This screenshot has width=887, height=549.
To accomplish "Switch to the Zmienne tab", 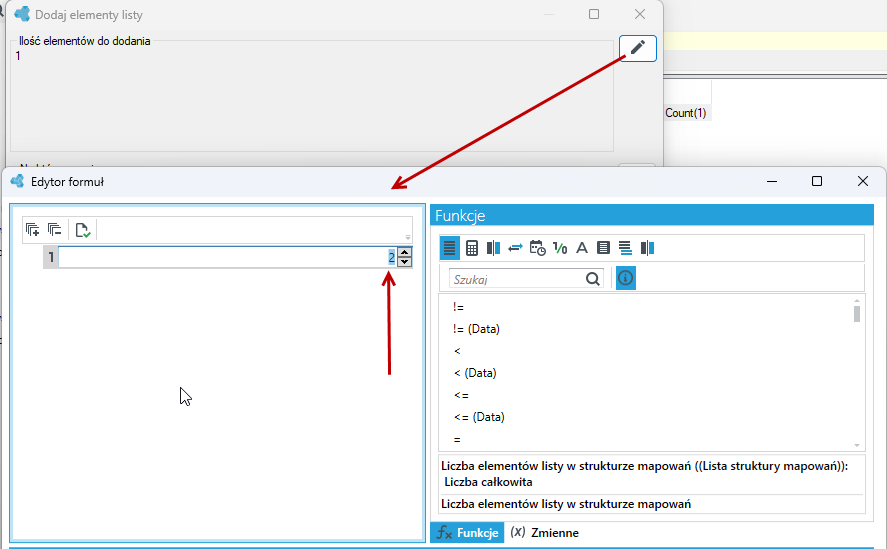I will pos(544,533).
